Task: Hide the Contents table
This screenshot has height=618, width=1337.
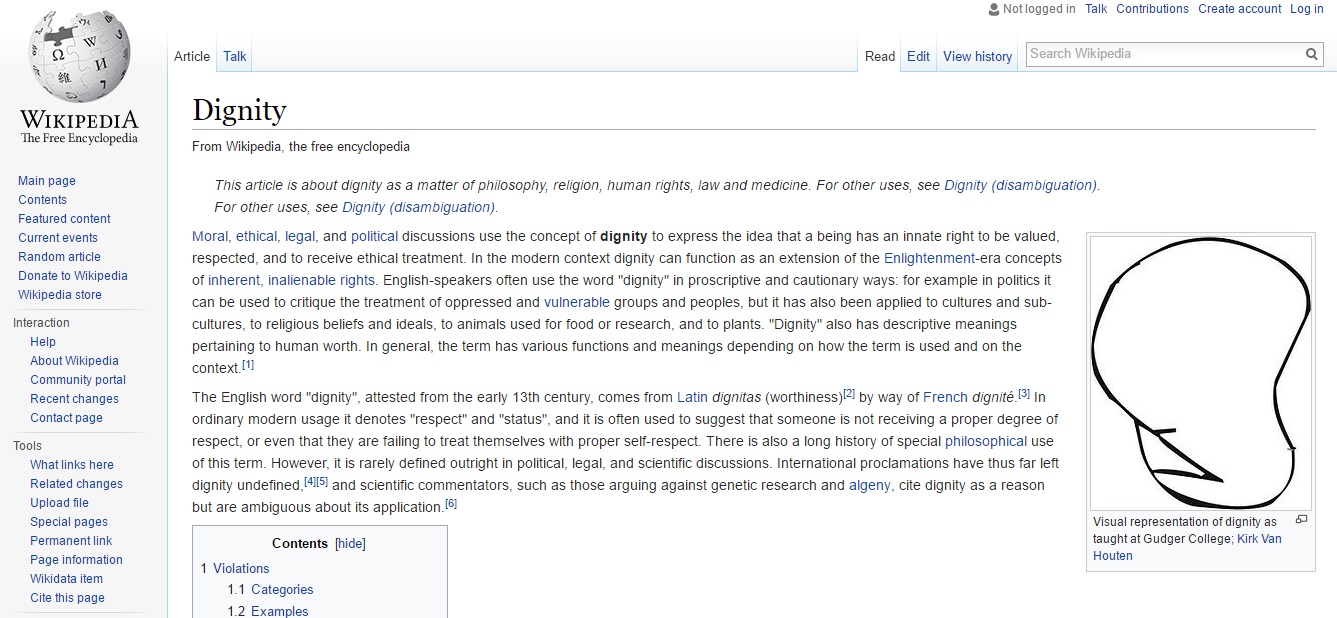Action: pyautogui.click(x=350, y=544)
